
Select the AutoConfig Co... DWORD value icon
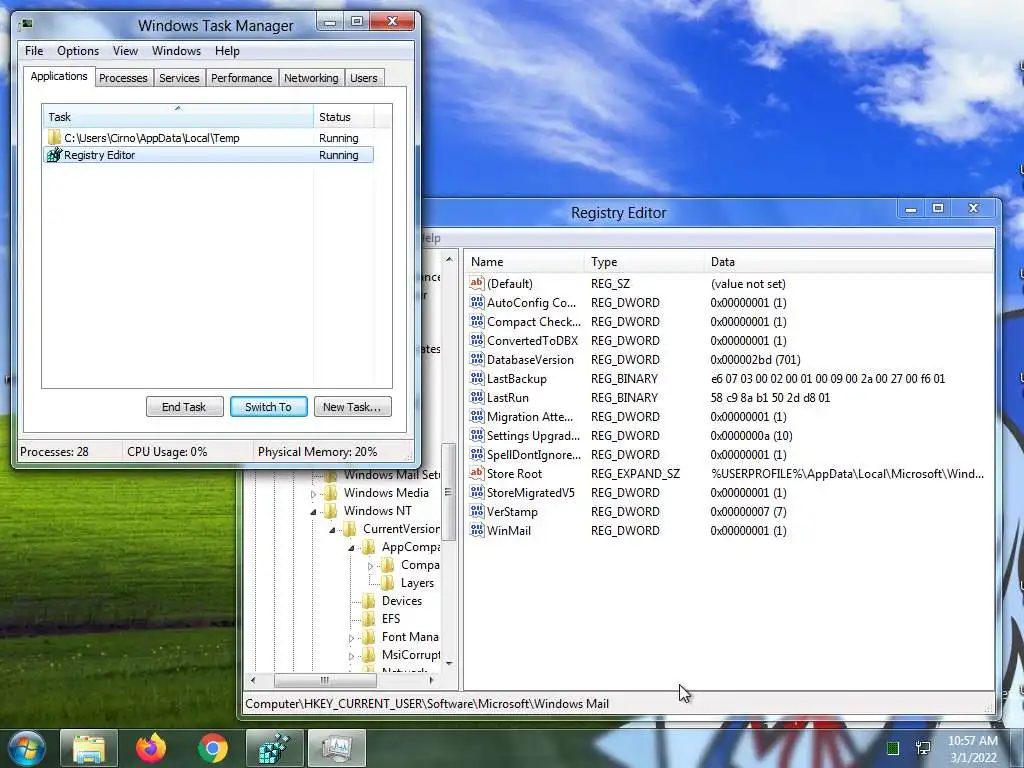click(x=477, y=302)
